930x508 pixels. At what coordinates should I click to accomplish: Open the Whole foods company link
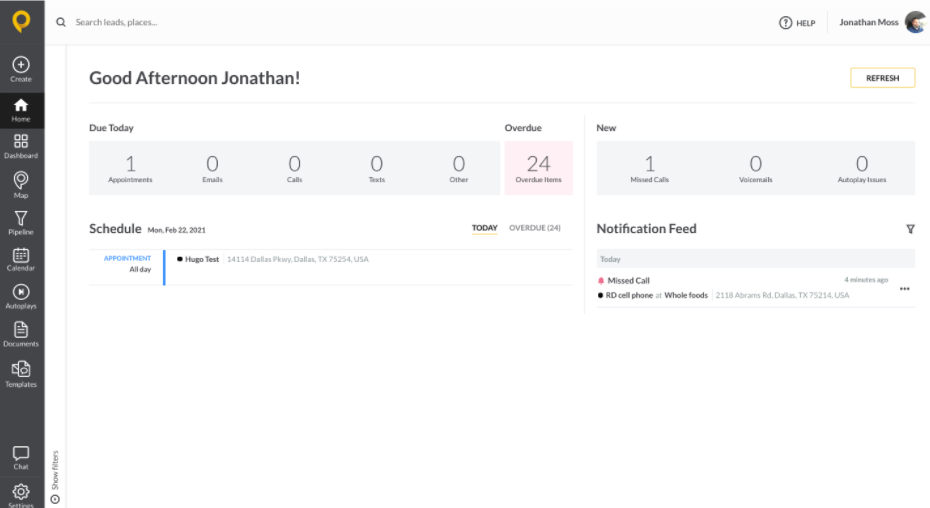pyautogui.click(x=686, y=295)
